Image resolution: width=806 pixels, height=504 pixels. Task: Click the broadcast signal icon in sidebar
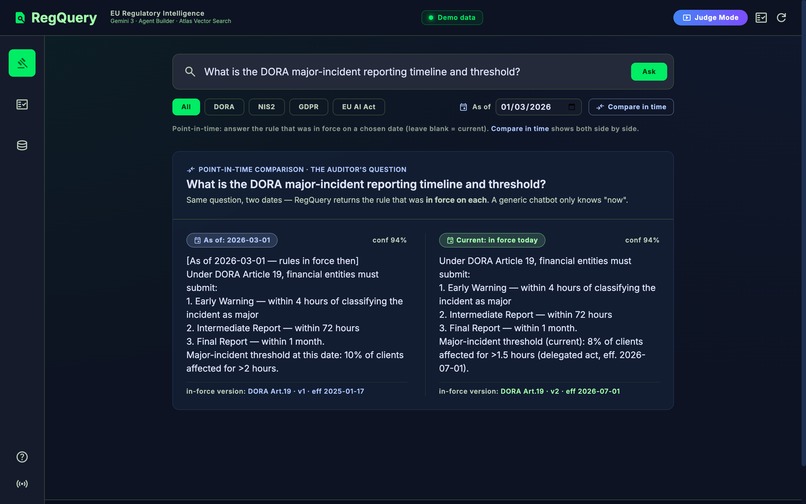(22, 483)
